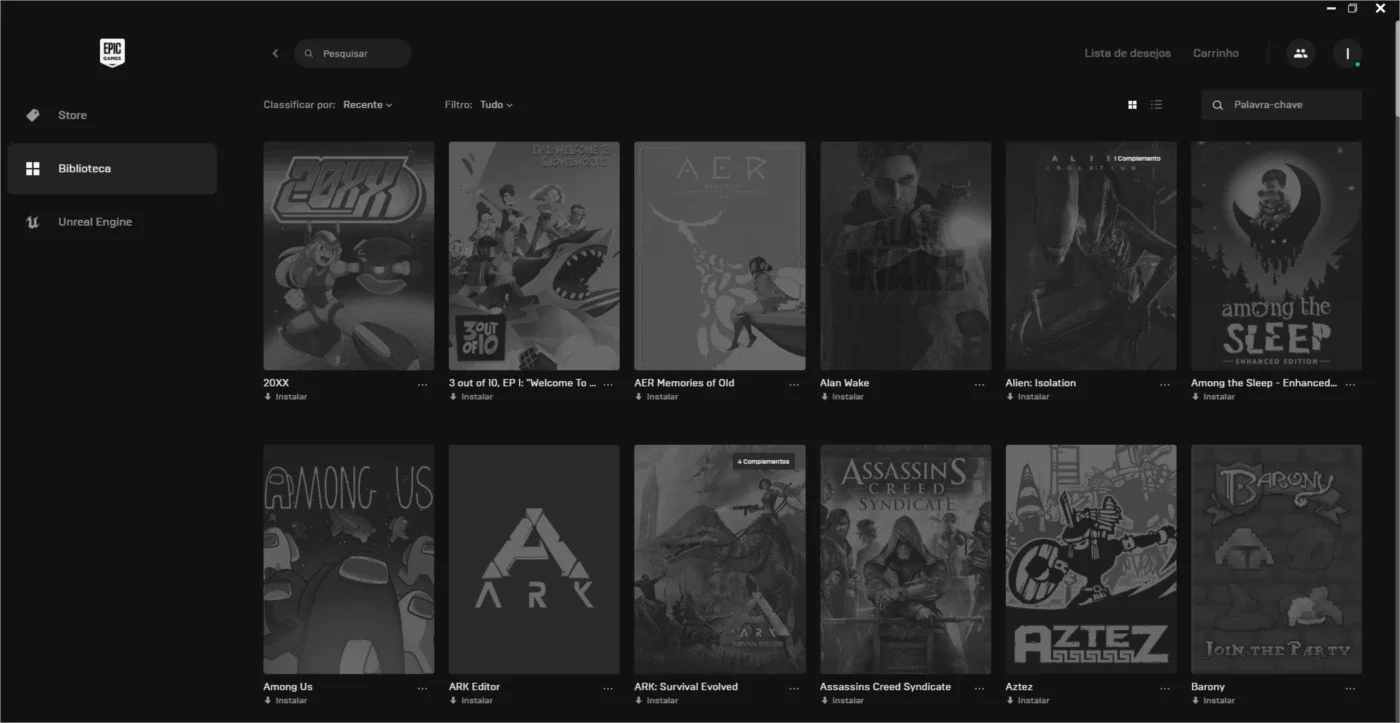This screenshot has height=723, width=1400.
Task: Install Alien: Isolation
Action: [1028, 397]
